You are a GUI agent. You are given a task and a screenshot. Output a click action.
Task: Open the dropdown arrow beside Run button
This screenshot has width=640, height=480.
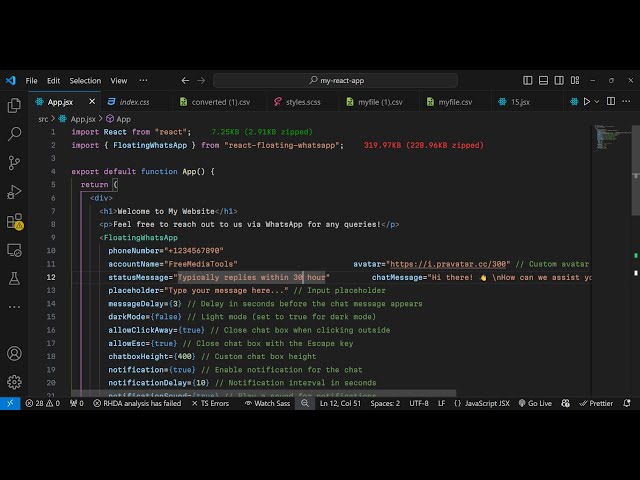599,101
